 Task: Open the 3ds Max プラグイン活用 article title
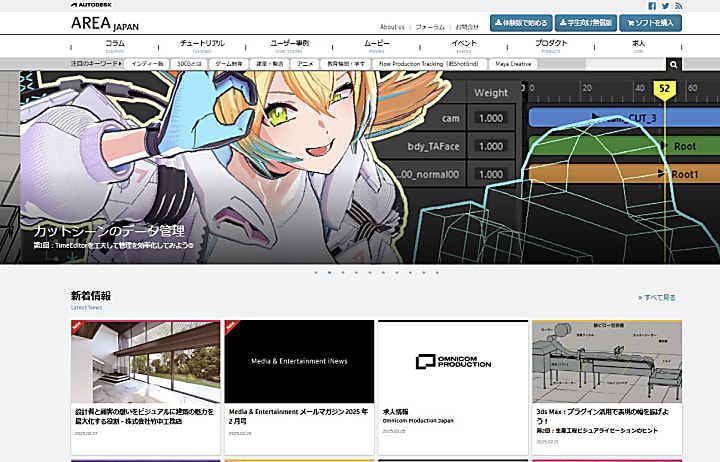tap(603, 421)
